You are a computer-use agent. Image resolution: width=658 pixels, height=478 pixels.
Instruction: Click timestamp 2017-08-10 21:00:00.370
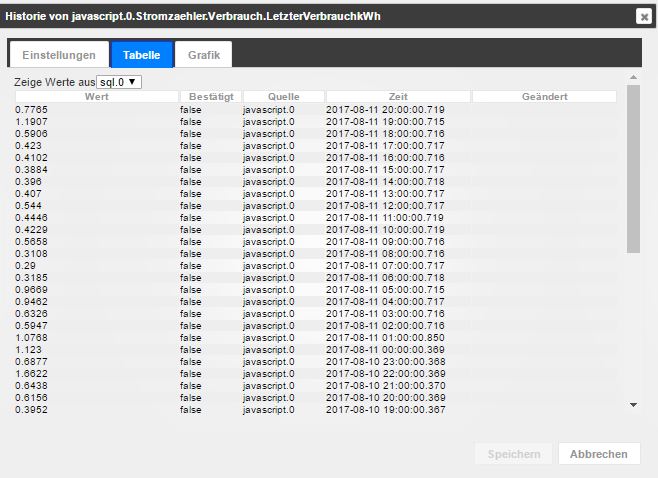(386, 386)
